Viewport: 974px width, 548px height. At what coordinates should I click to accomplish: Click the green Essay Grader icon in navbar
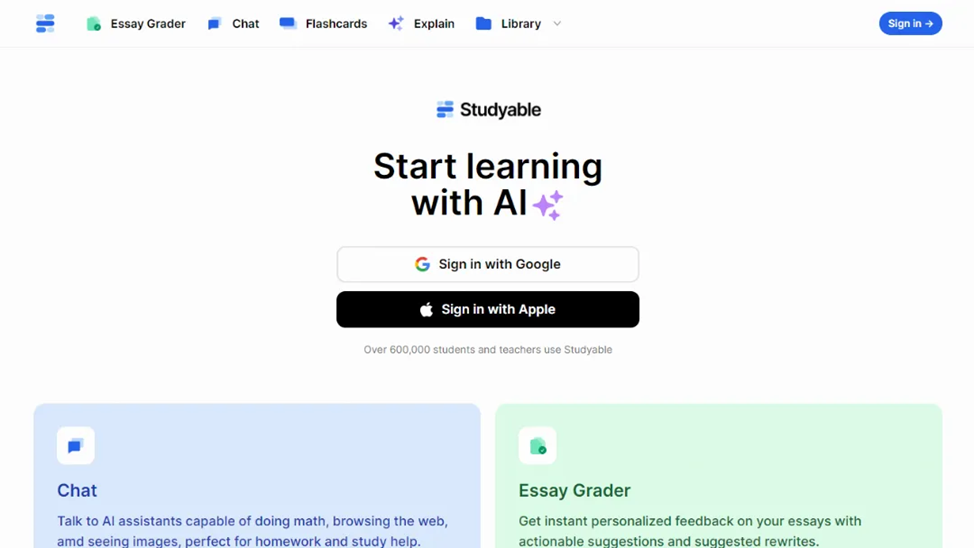pos(94,24)
